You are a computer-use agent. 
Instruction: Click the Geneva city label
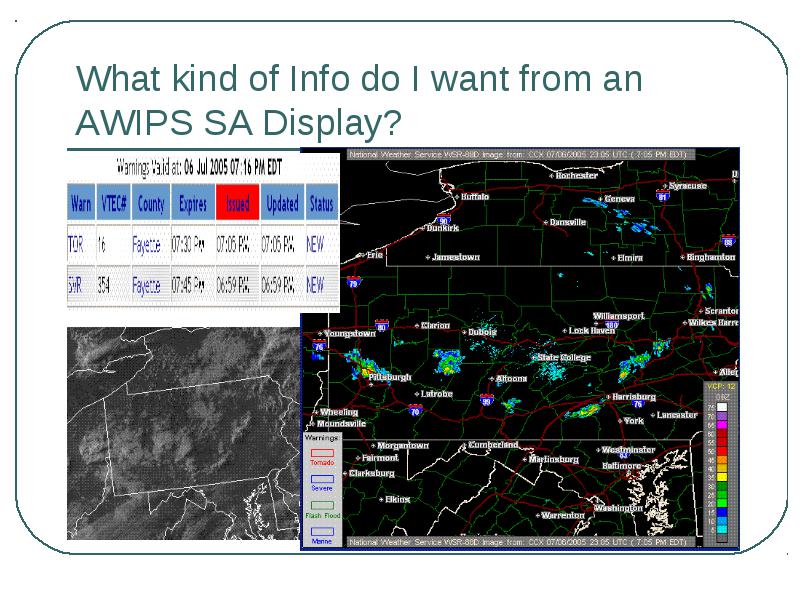coord(619,198)
